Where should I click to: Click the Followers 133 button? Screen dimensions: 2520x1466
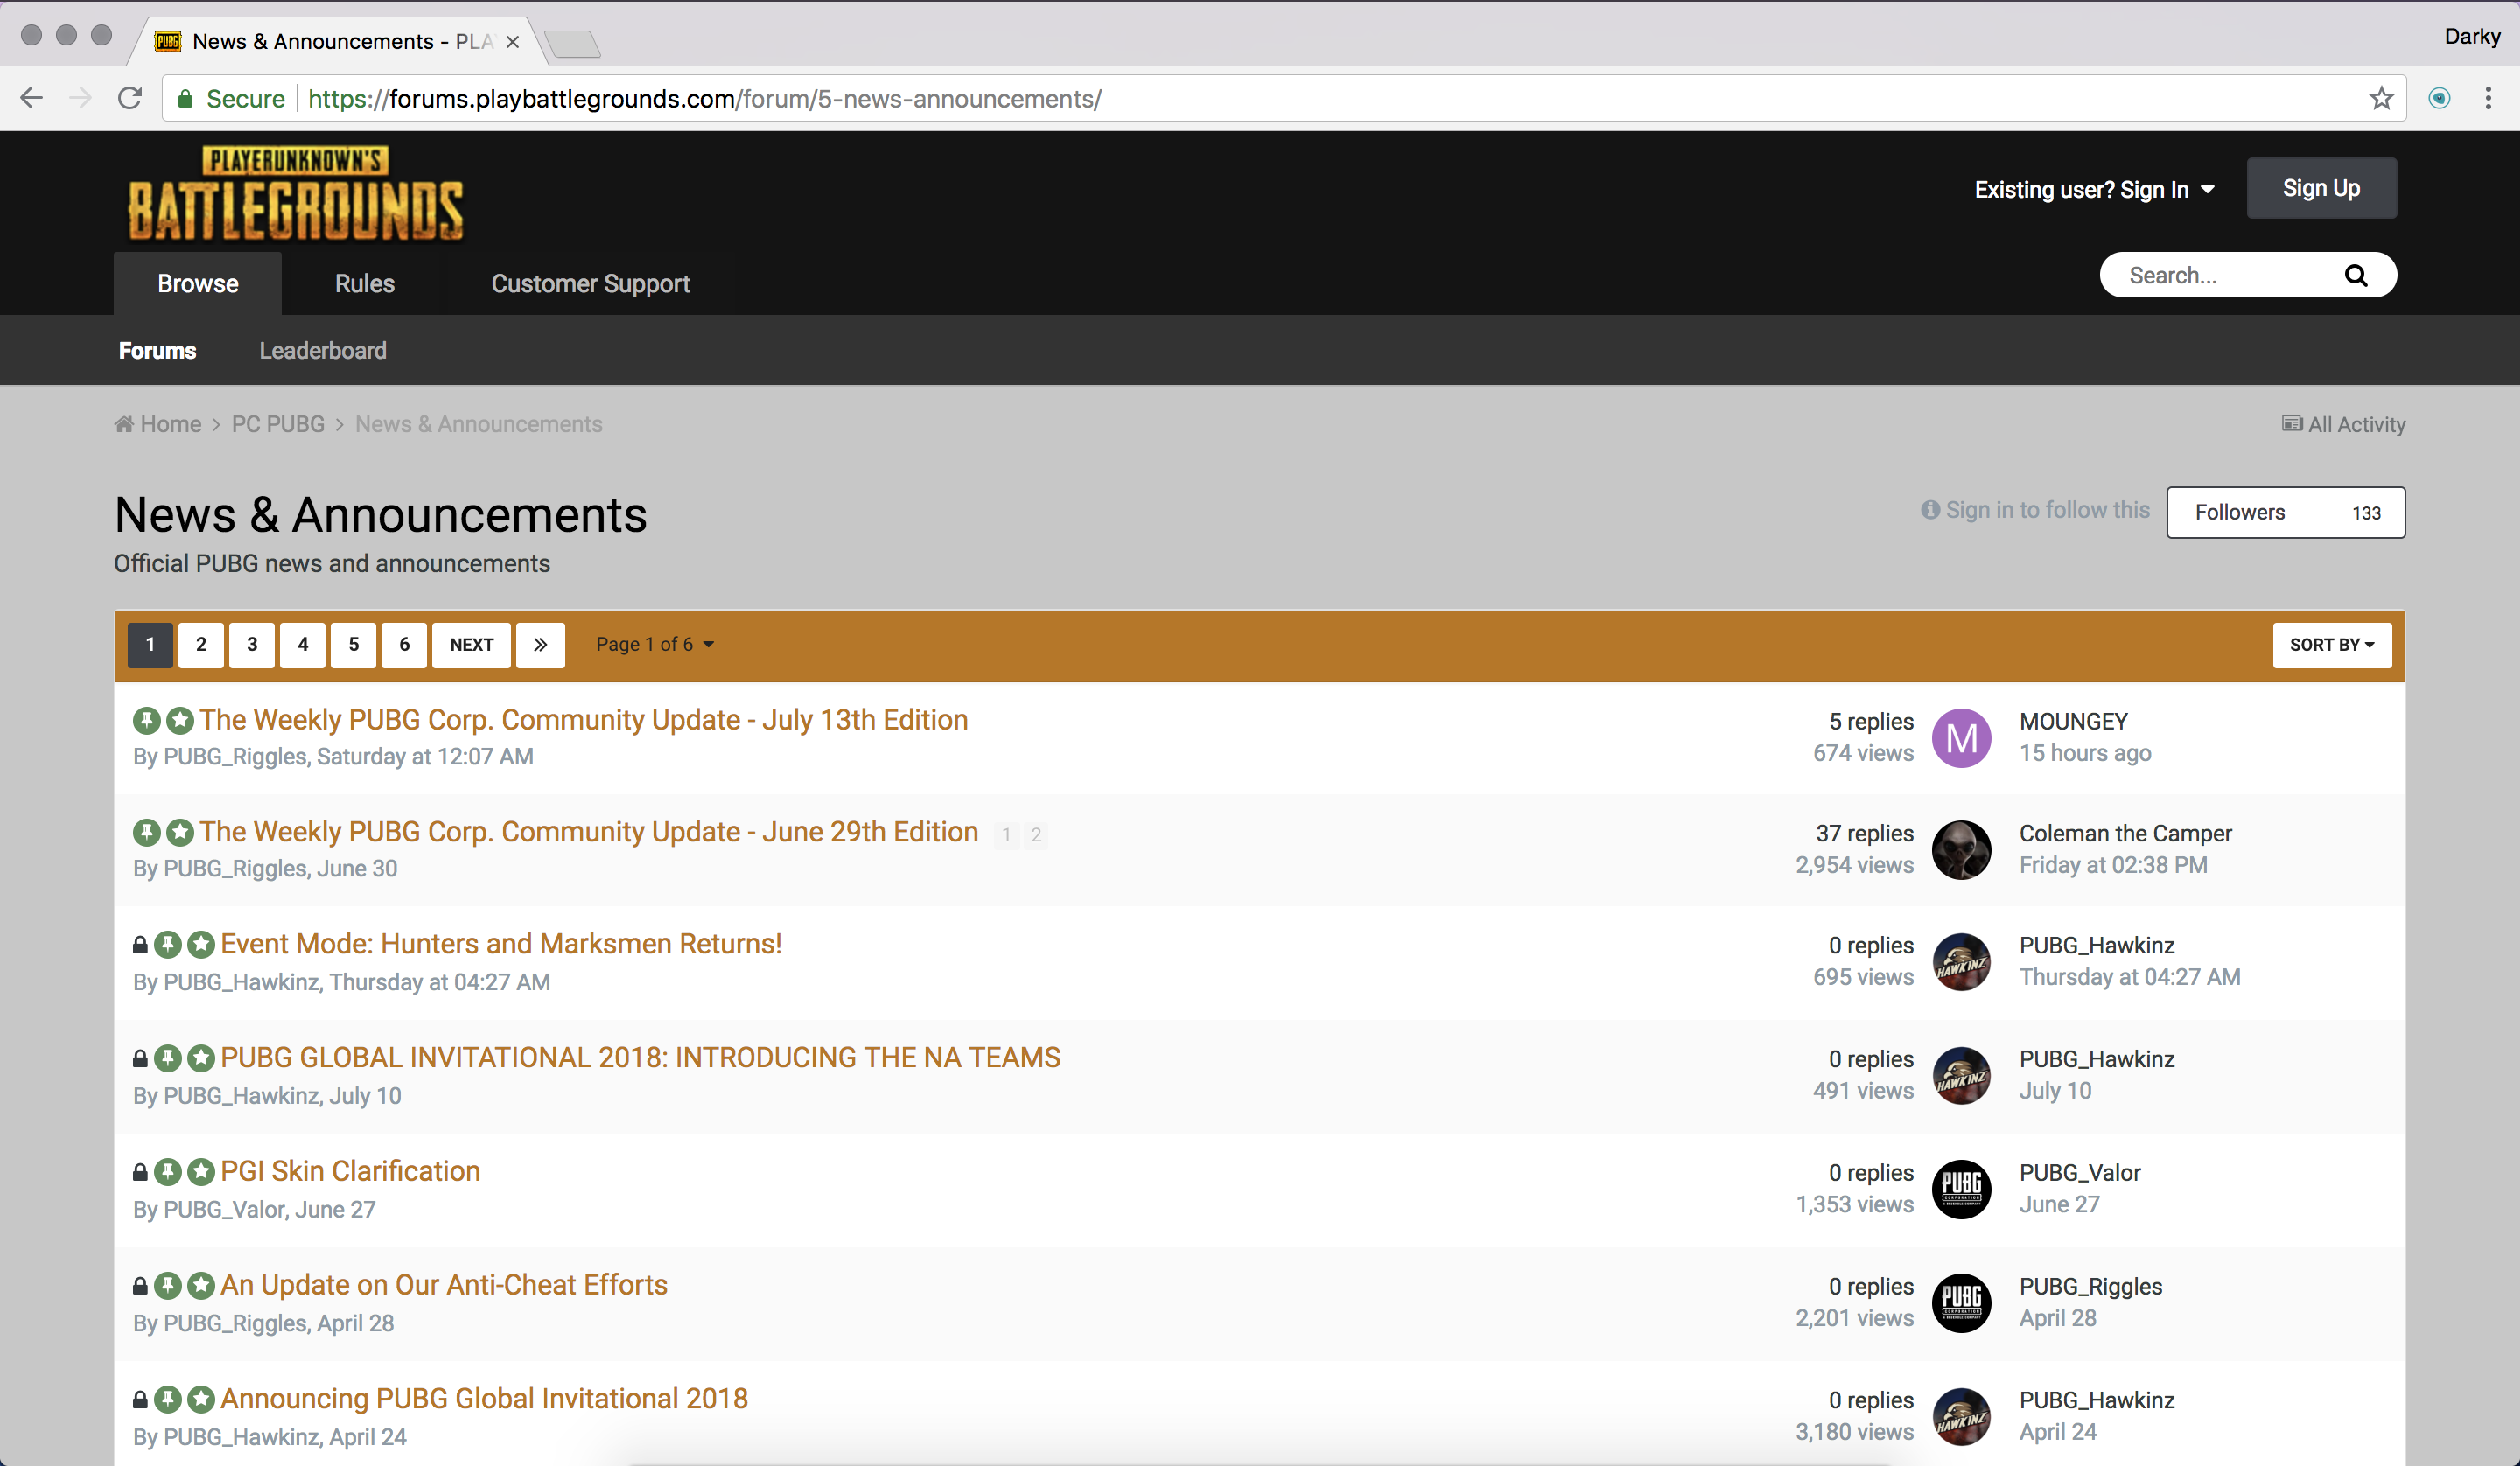click(2286, 513)
